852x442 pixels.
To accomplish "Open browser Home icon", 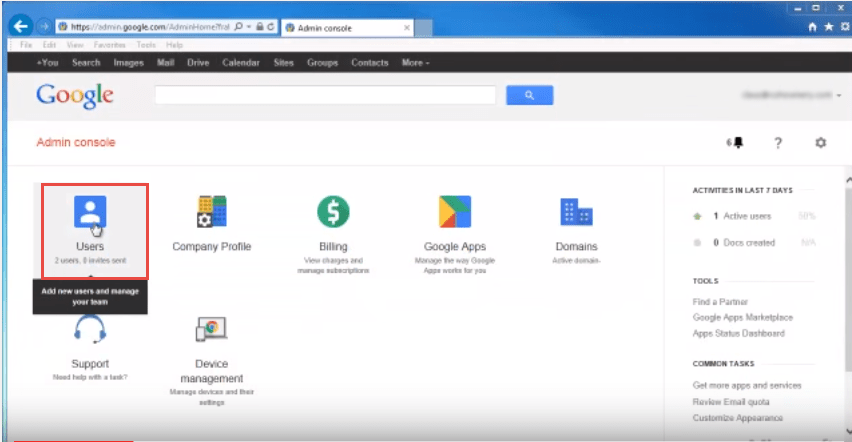I will coord(812,27).
